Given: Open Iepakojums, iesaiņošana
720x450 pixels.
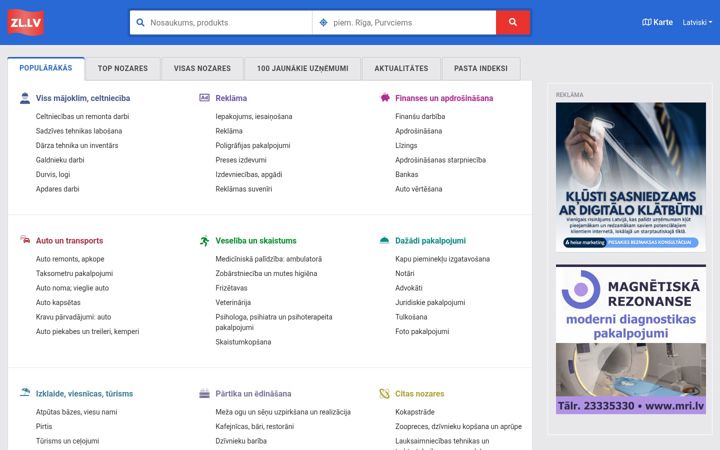Looking at the screenshot, I should click(x=254, y=117).
